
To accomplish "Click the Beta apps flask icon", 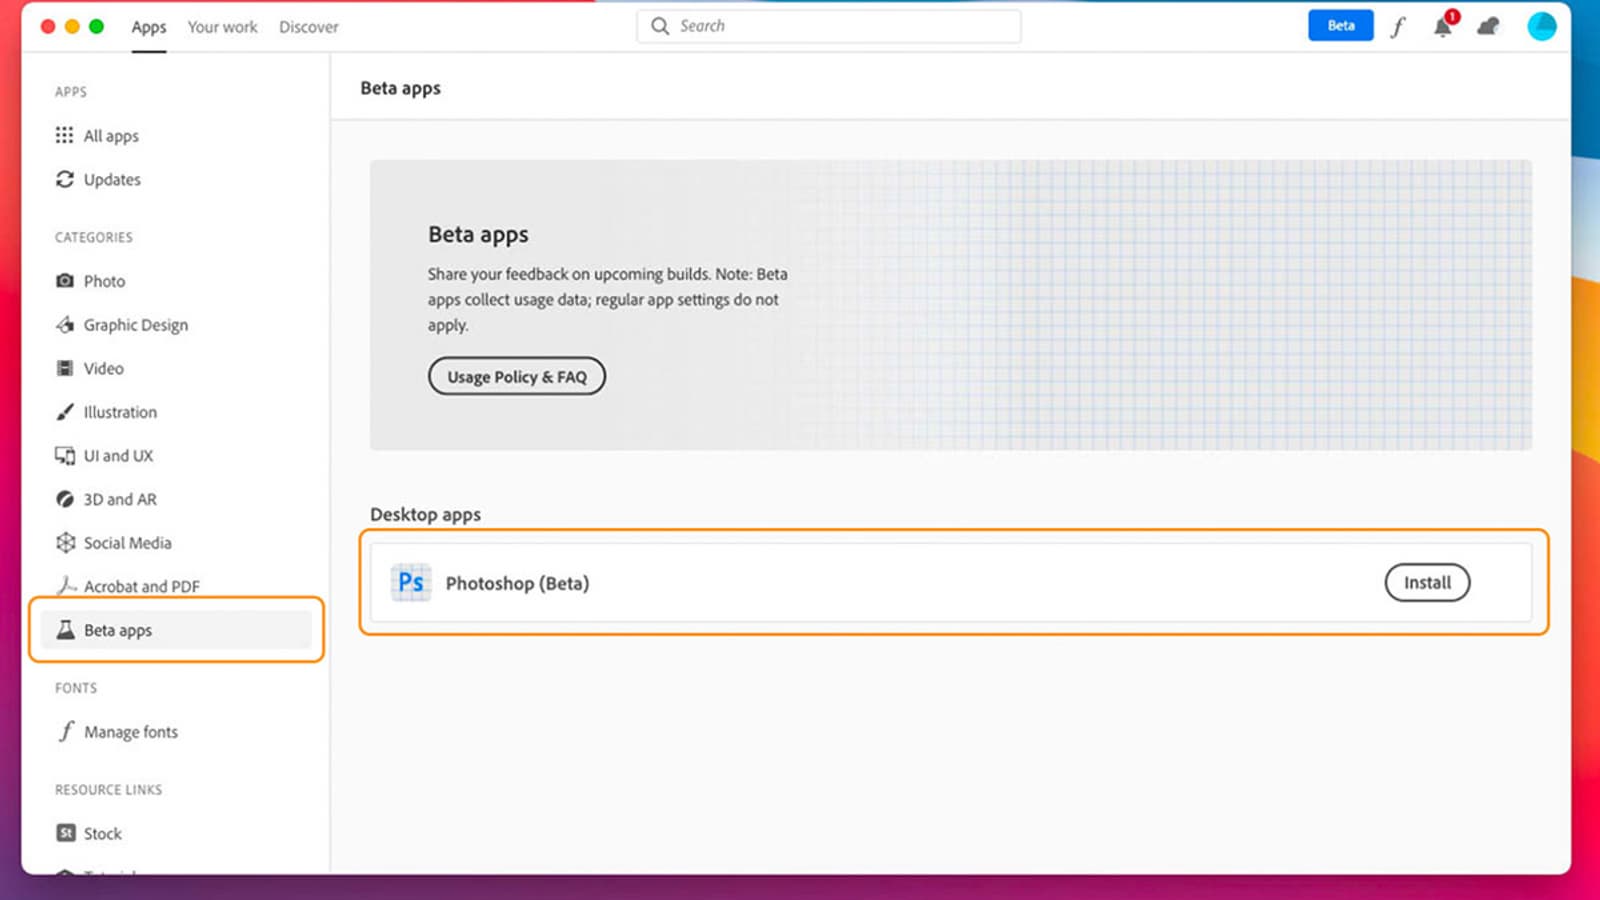I will [65, 630].
